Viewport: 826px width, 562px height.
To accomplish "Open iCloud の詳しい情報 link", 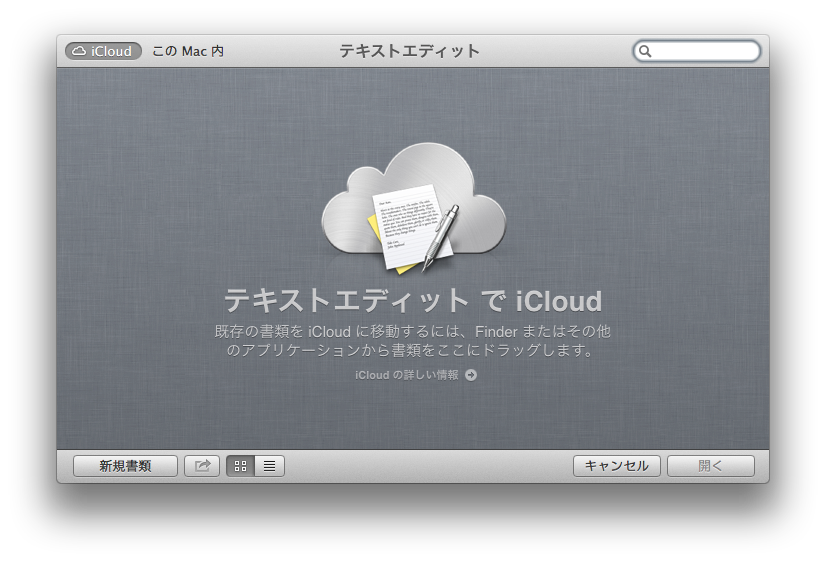I will (407, 375).
